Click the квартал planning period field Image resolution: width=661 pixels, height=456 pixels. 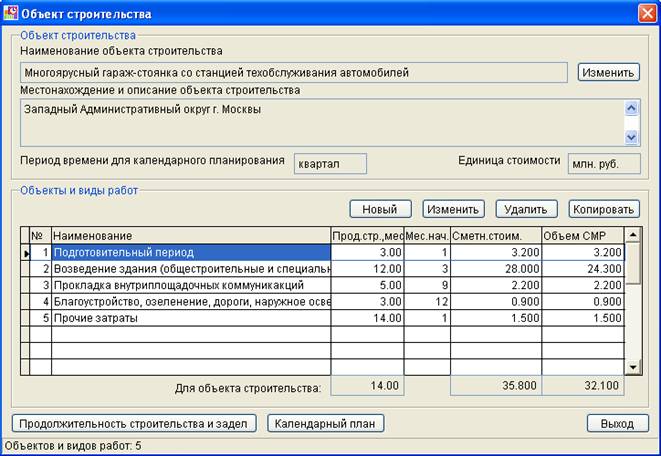pos(330,164)
